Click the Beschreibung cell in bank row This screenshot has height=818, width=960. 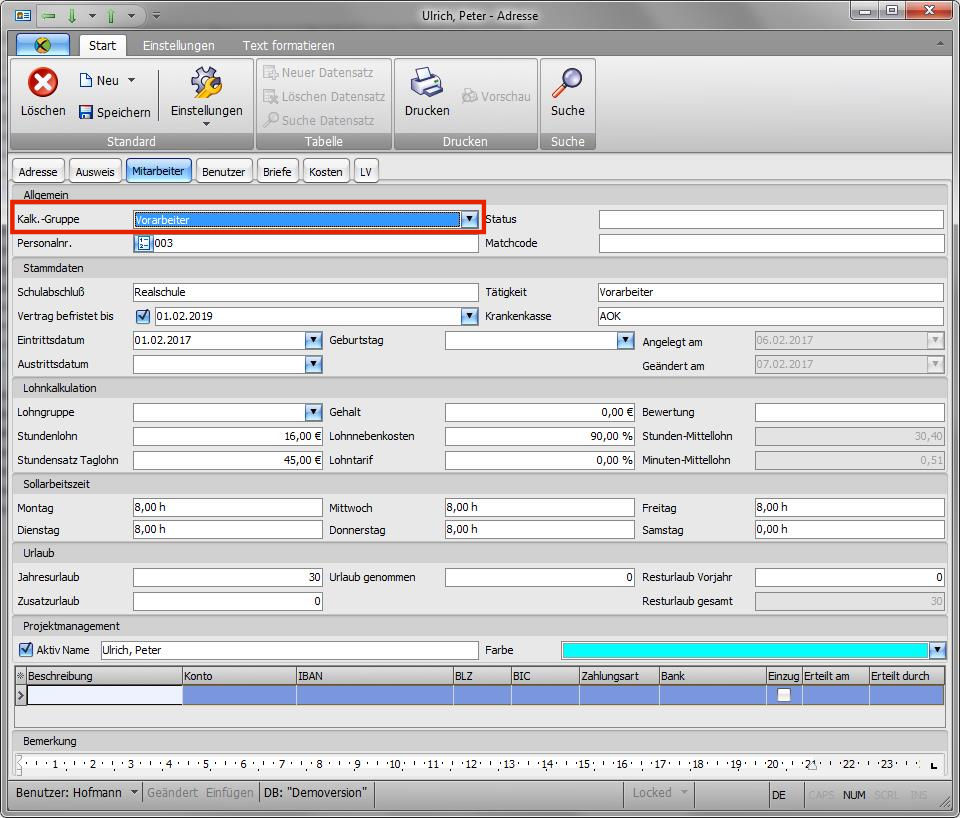click(105, 695)
